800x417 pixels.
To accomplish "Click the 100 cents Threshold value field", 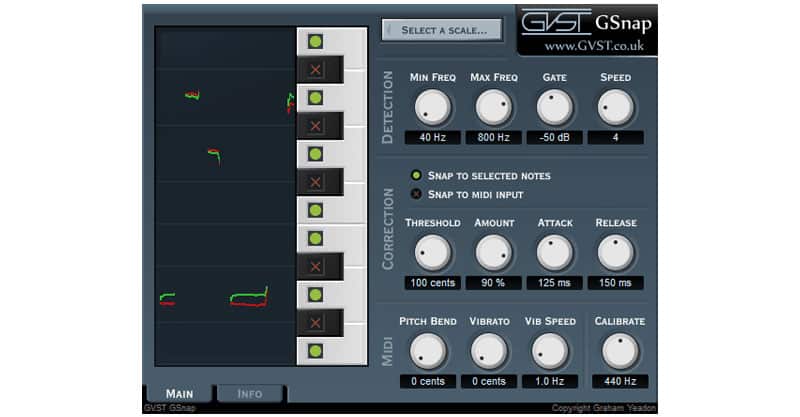I will (433, 283).
